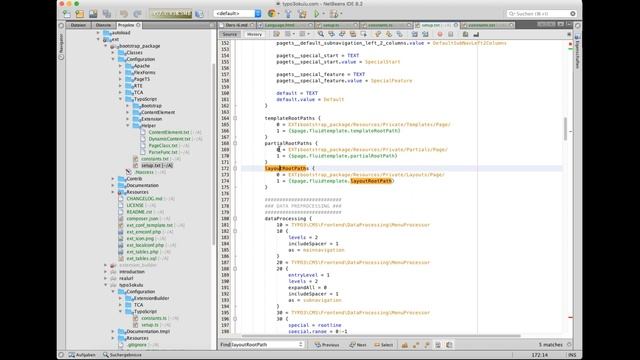Toggle Wrap Around in find bar

tap(449, 345)
